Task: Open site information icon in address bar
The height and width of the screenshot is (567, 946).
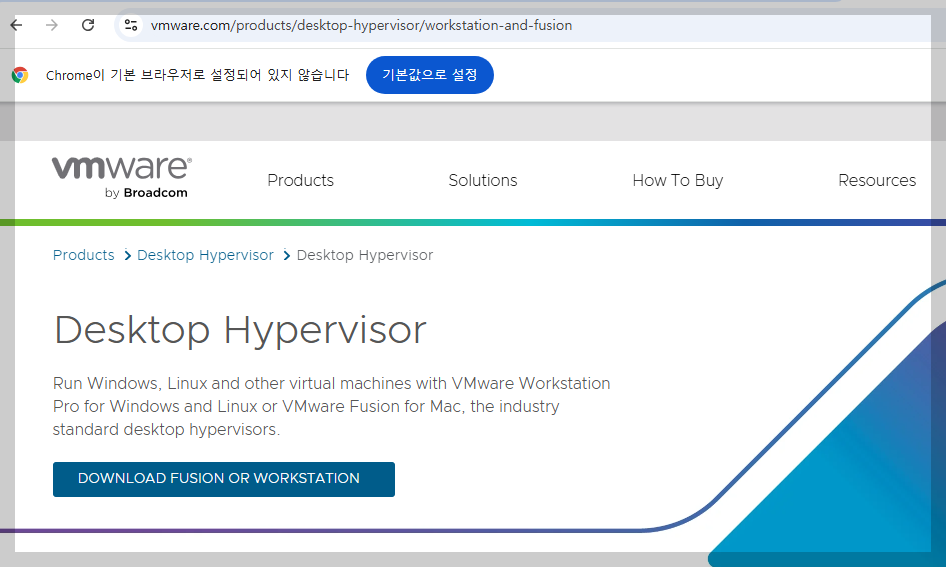Action: pos(131,25)
